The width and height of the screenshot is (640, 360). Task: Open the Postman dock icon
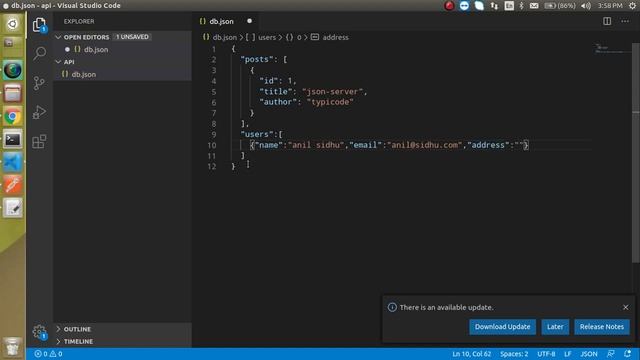[13, 185]
